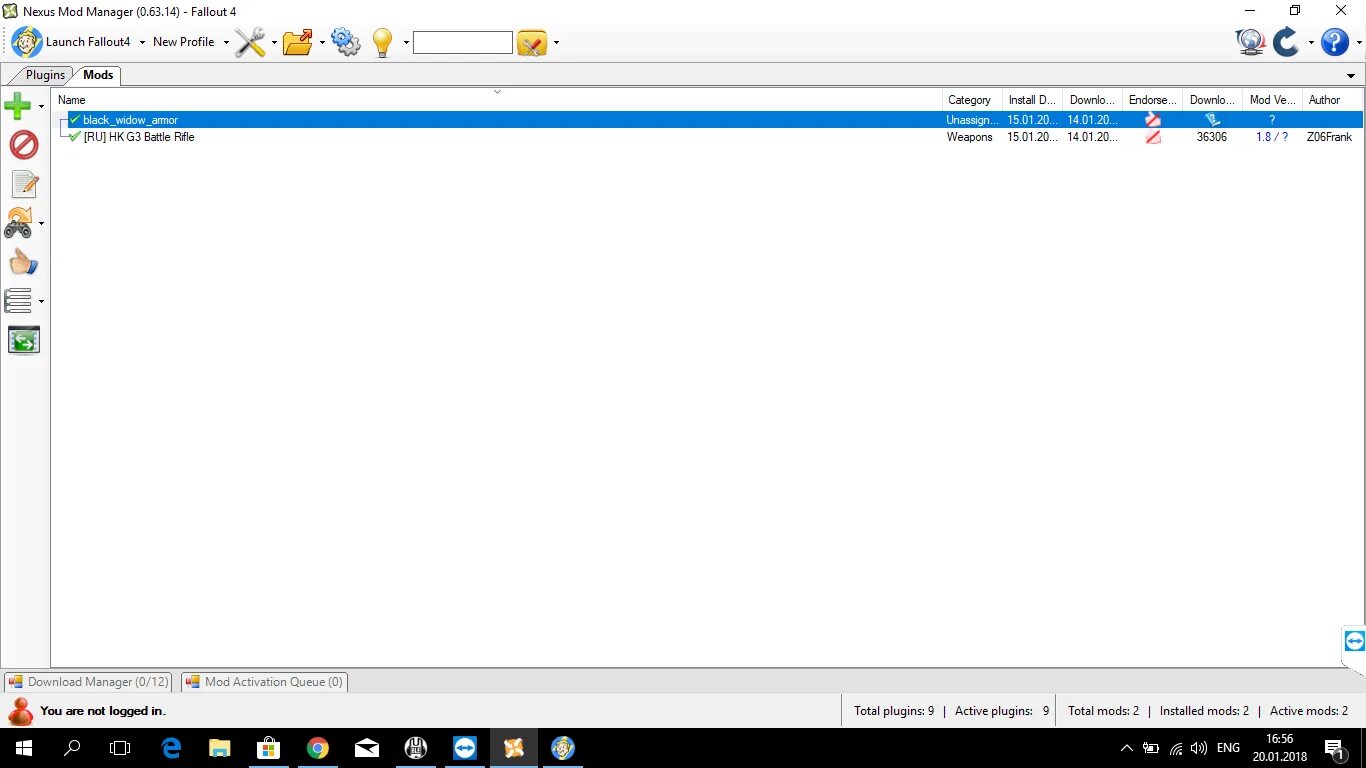1366x768 pixels.
Task: Click the Z06Frank author cell
Action: click(1329, 137)
